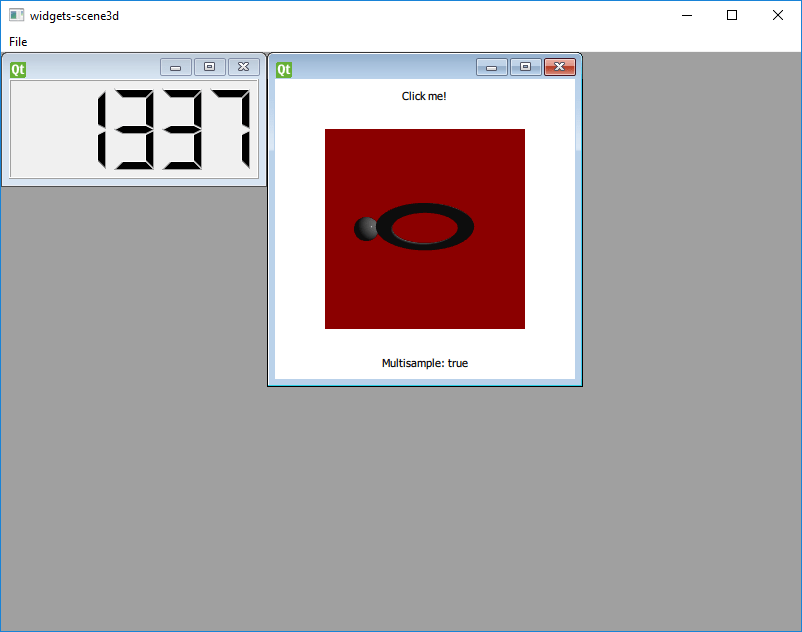Close the LCD number subwindow

coord(243,66)
